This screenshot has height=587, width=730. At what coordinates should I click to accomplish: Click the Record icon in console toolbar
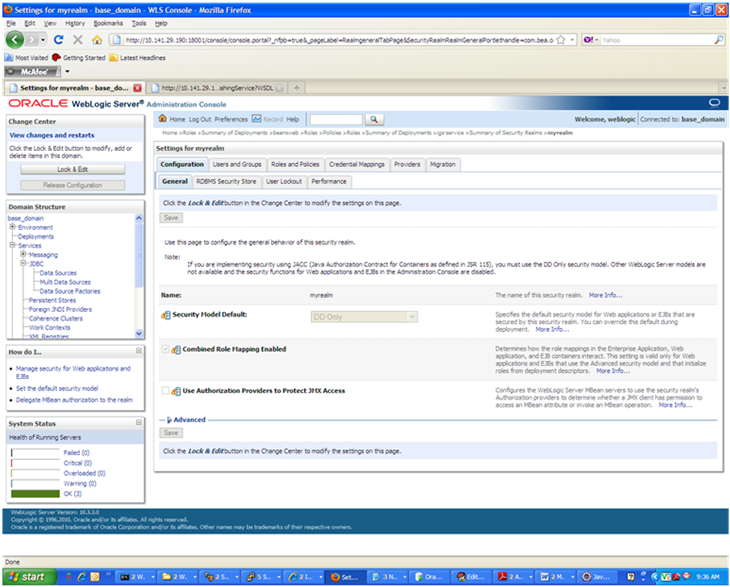coord(257,119)
